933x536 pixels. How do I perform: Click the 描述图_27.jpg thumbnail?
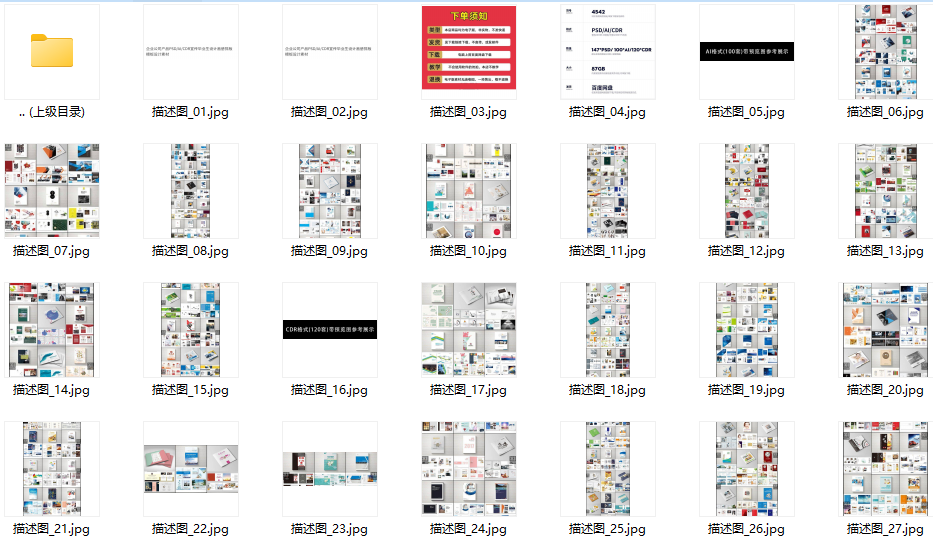(885, 469)
